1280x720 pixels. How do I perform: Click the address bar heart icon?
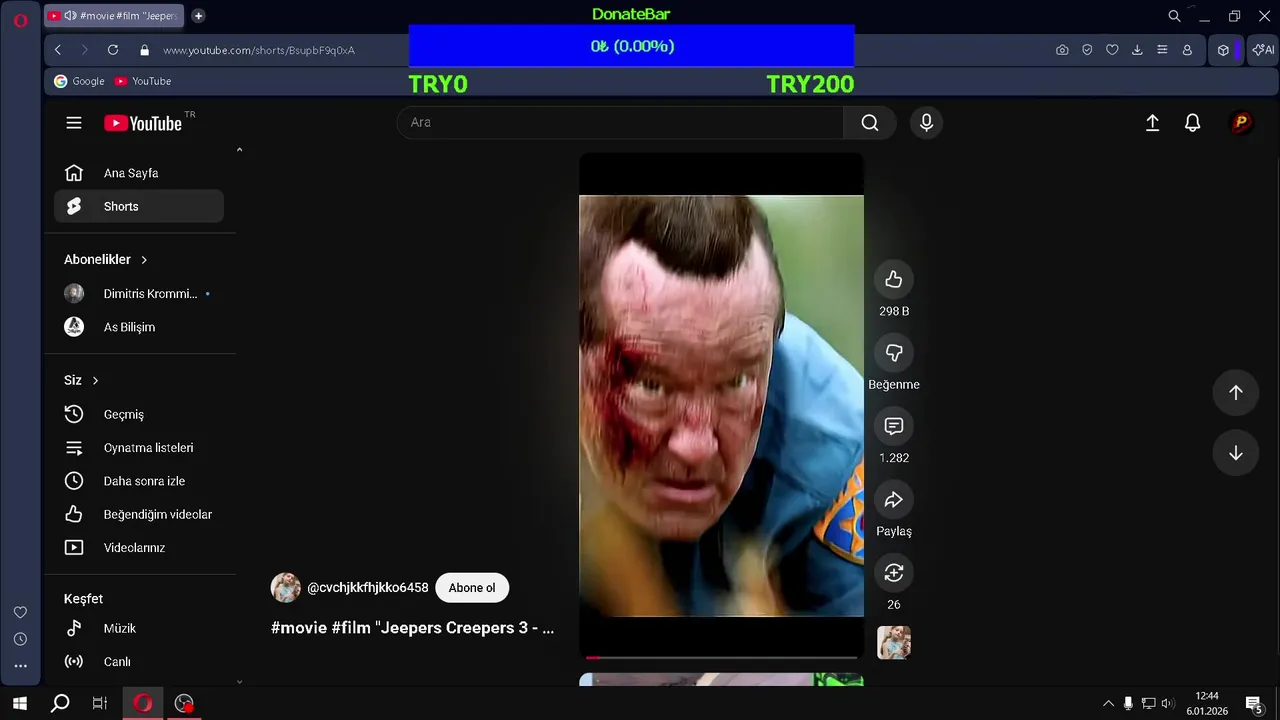click(1112, 50)
